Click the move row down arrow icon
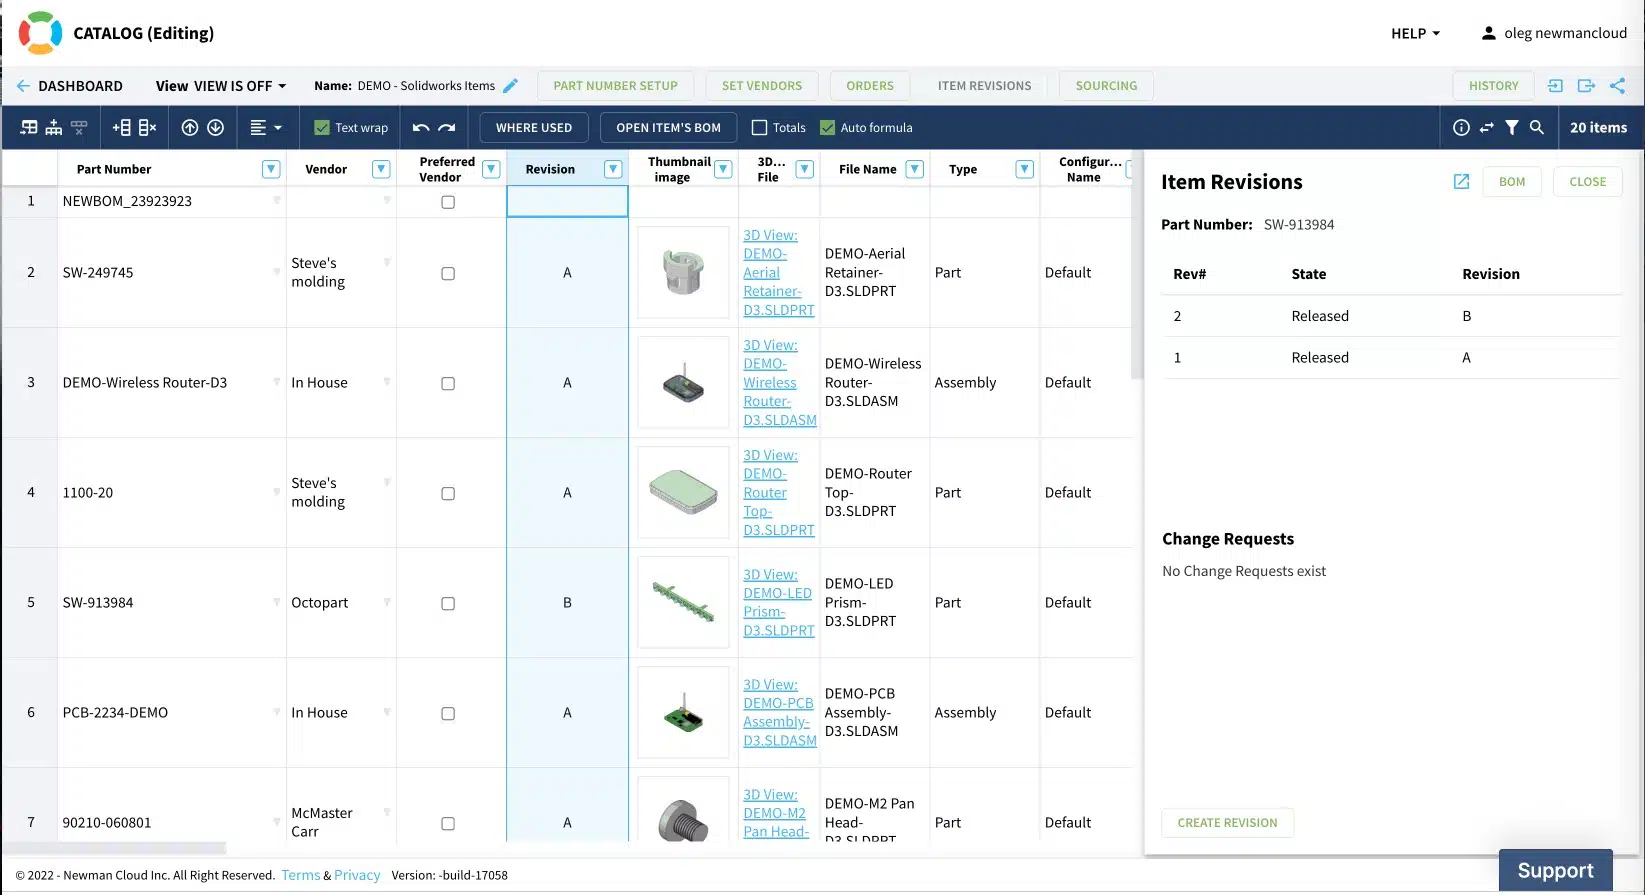This screenshot has height=895, width=1645. pyautogui.click(x=215, y=128)
